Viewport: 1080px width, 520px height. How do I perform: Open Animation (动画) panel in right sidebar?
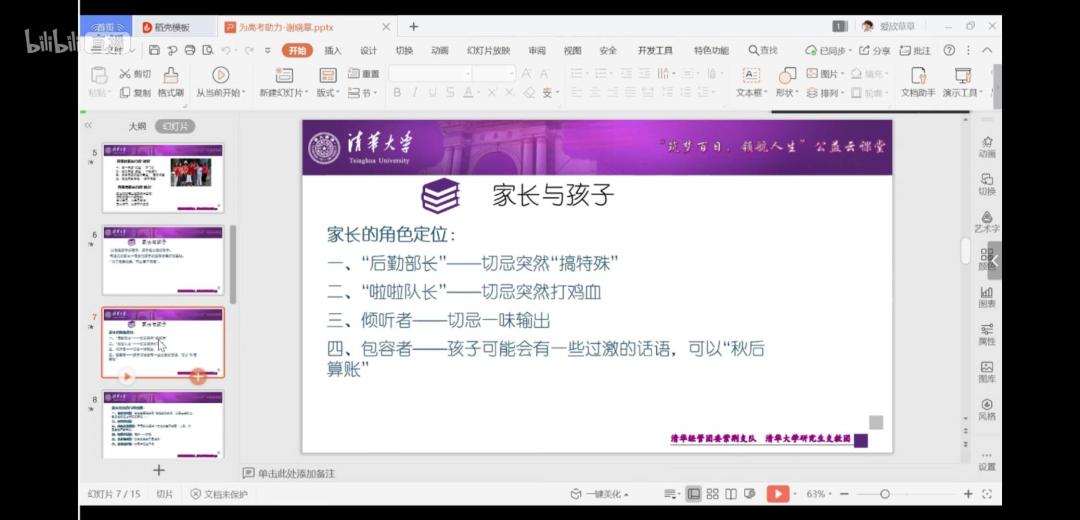pyautogui.click(x=987, y=146)
